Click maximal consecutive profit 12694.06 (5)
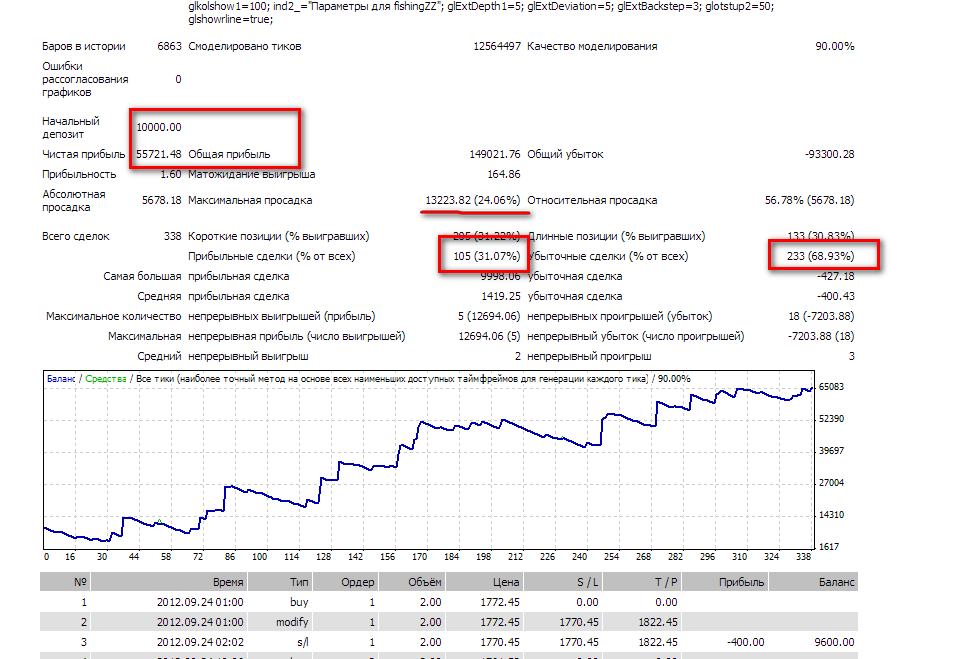This screenshot has width=966, height=659. coord(489,336)
